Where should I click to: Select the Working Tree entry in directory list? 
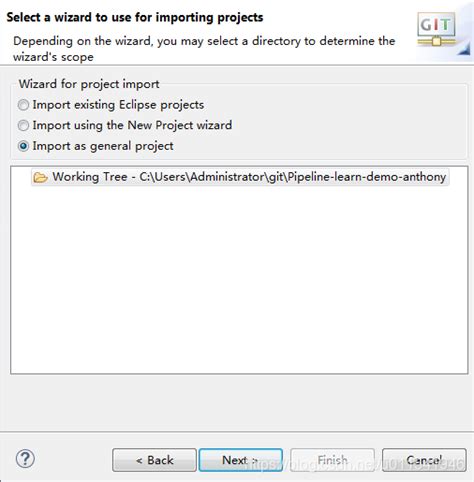click(240, 177)
